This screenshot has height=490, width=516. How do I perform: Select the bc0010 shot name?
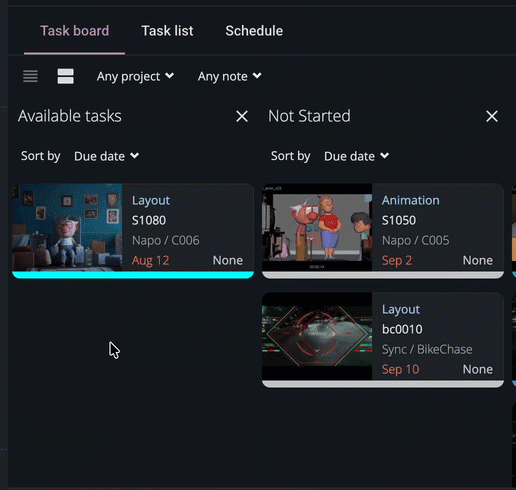coord(402,329)
